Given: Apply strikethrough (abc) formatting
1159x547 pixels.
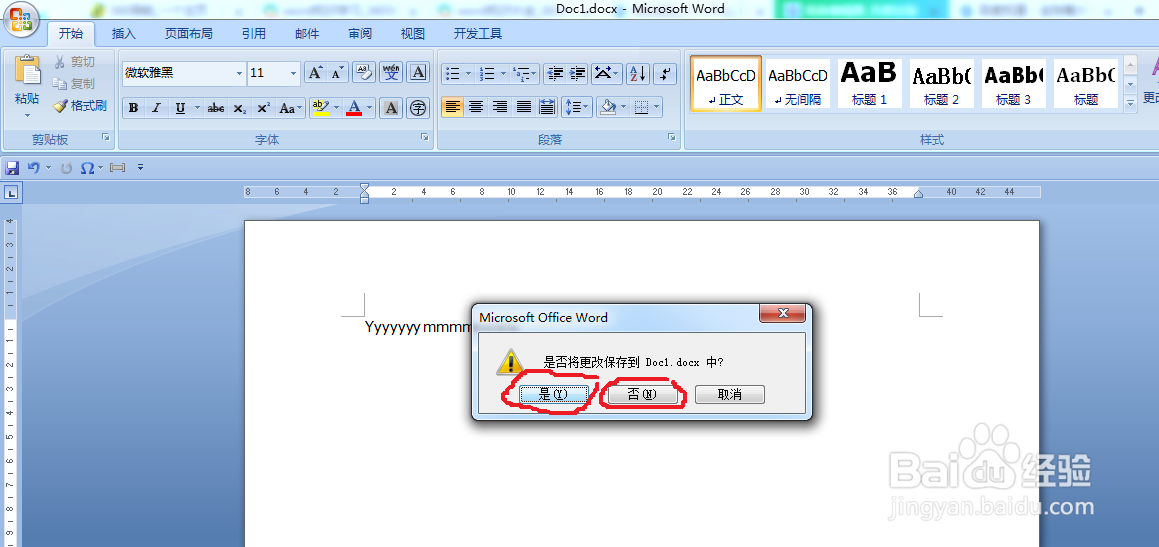Looking at the screenshot, I should [216, 108].
